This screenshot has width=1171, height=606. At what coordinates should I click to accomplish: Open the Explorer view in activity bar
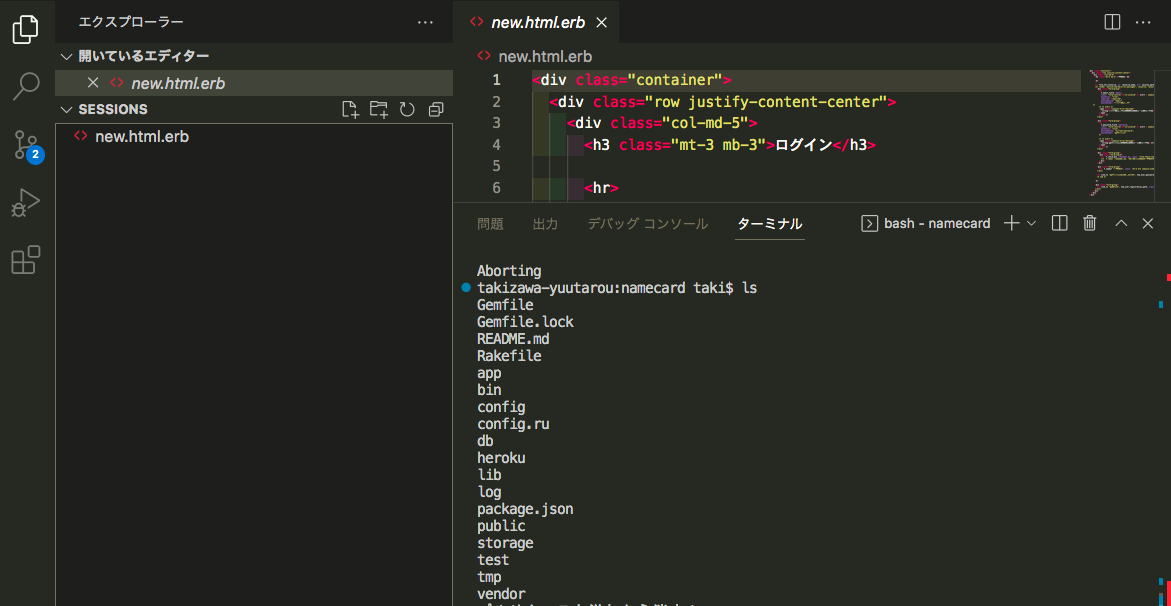26,29
